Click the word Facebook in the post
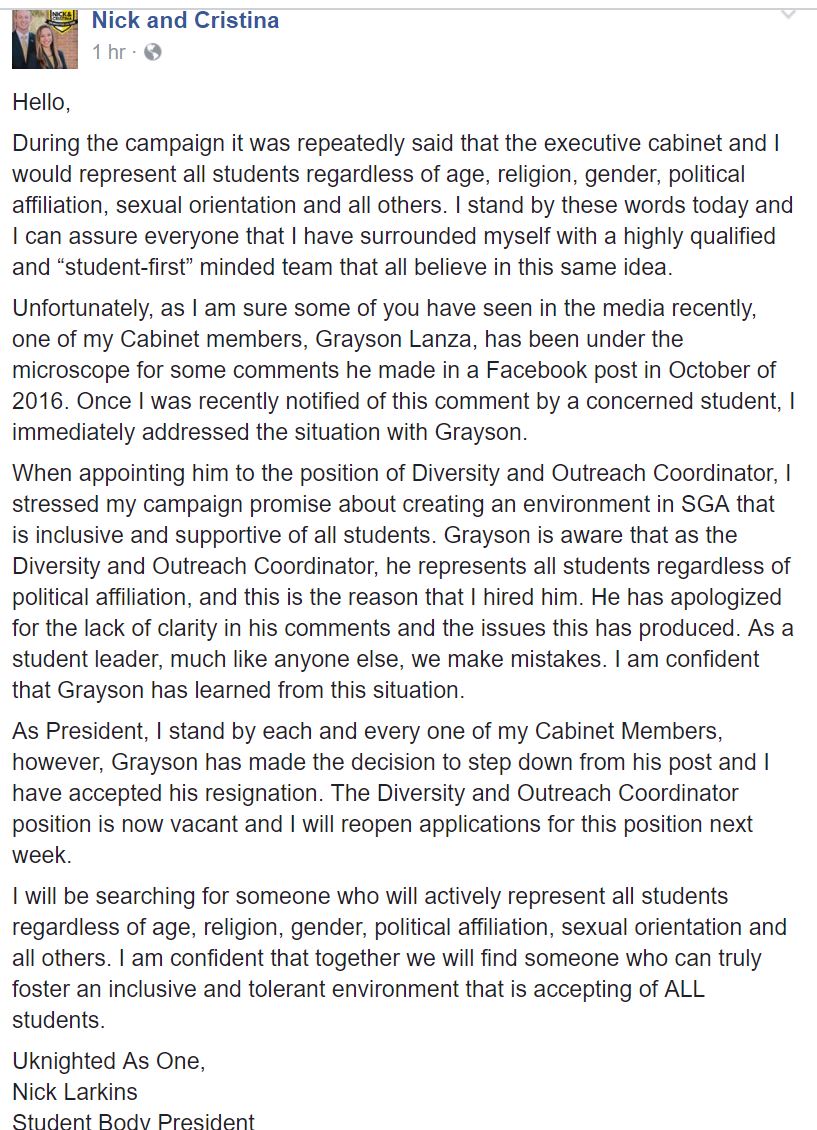The height and width of the screenshot is (1130, 817). tap(537, 370)
